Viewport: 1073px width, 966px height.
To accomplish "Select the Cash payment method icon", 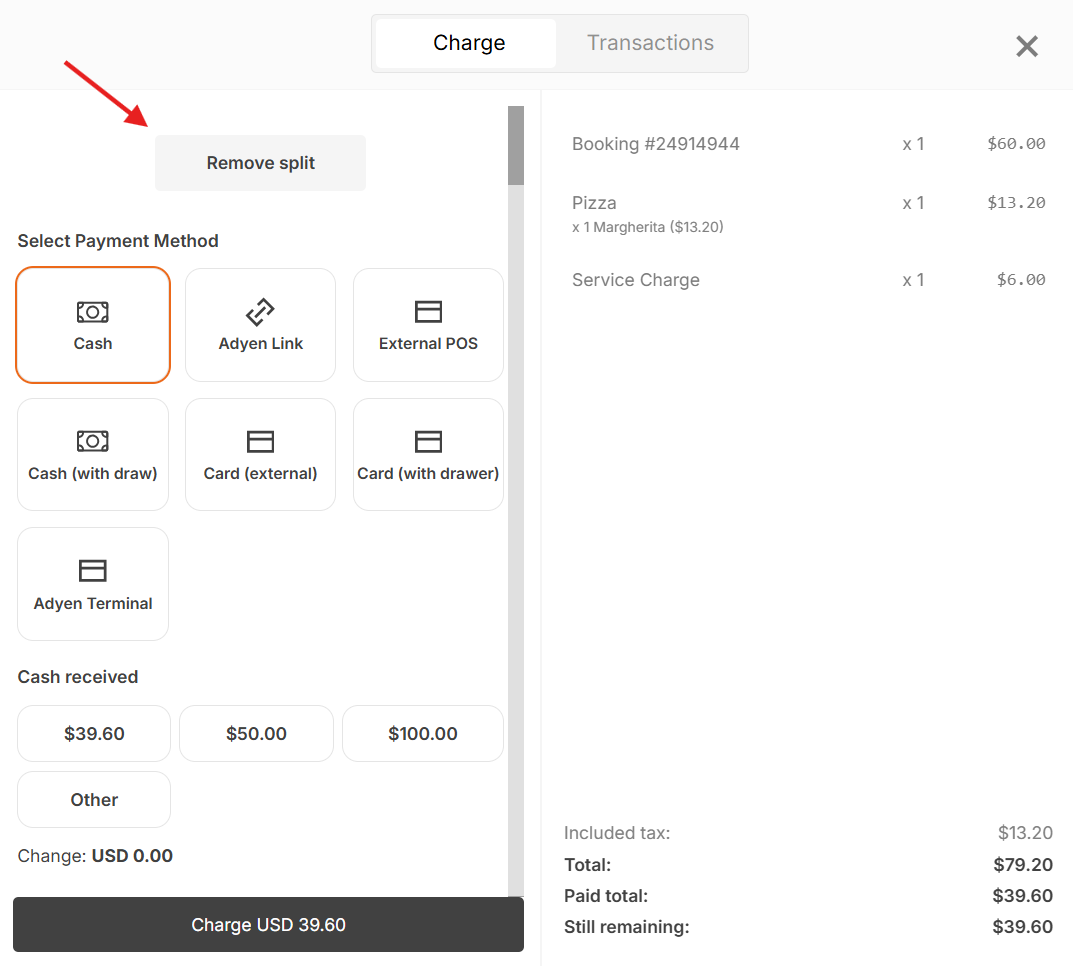I will click(x=92, y=312).
